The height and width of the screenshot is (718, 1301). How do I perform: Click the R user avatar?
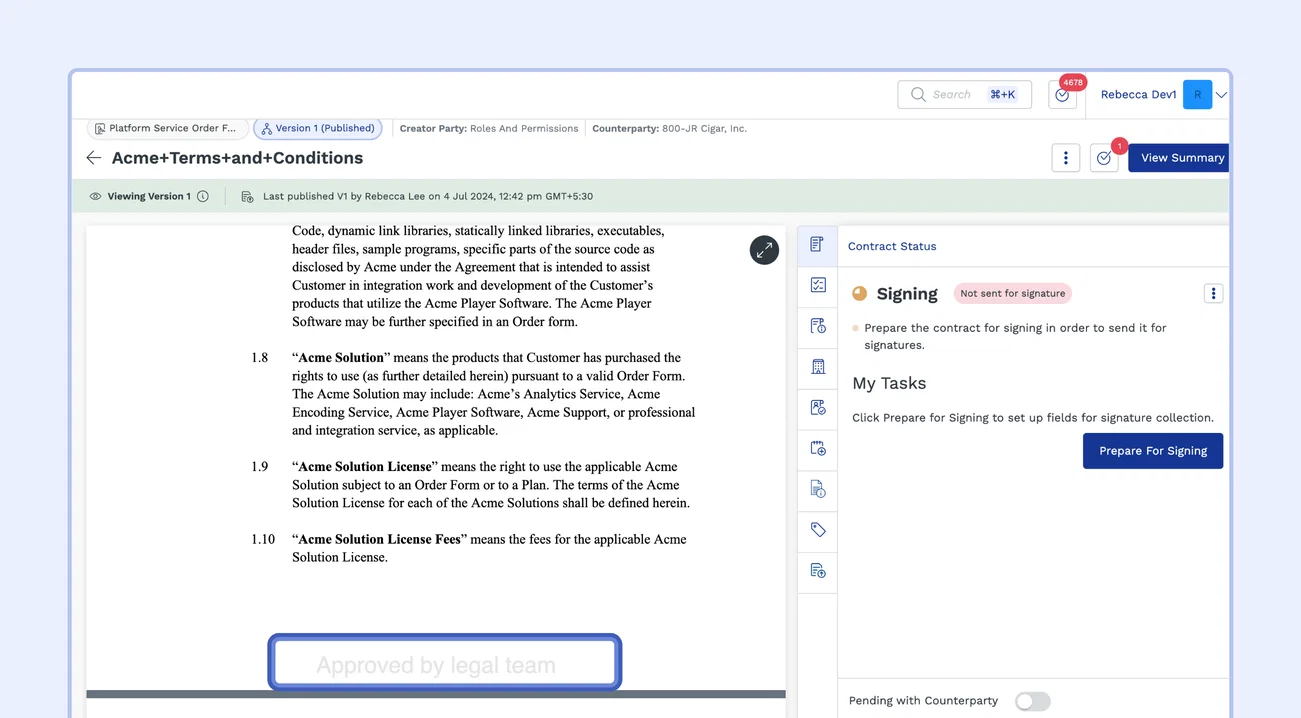[1197, 95]
